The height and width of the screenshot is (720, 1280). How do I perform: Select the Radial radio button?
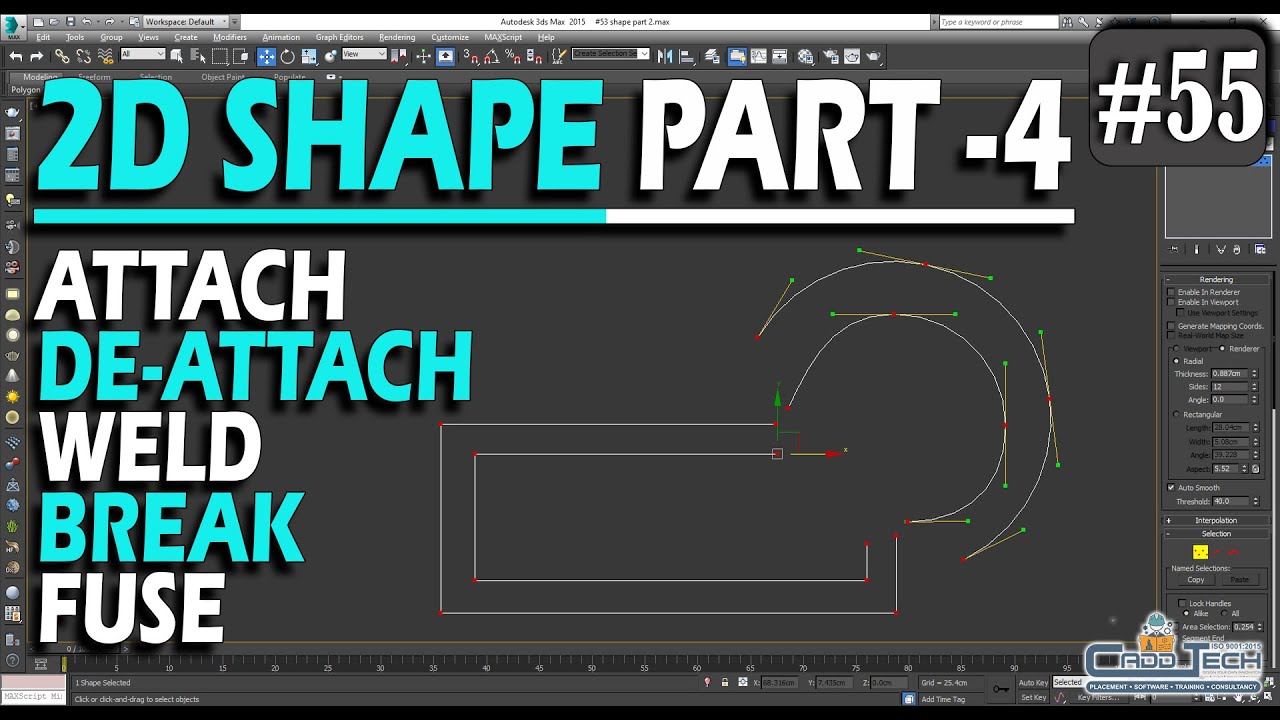(x=1176, y=361)
